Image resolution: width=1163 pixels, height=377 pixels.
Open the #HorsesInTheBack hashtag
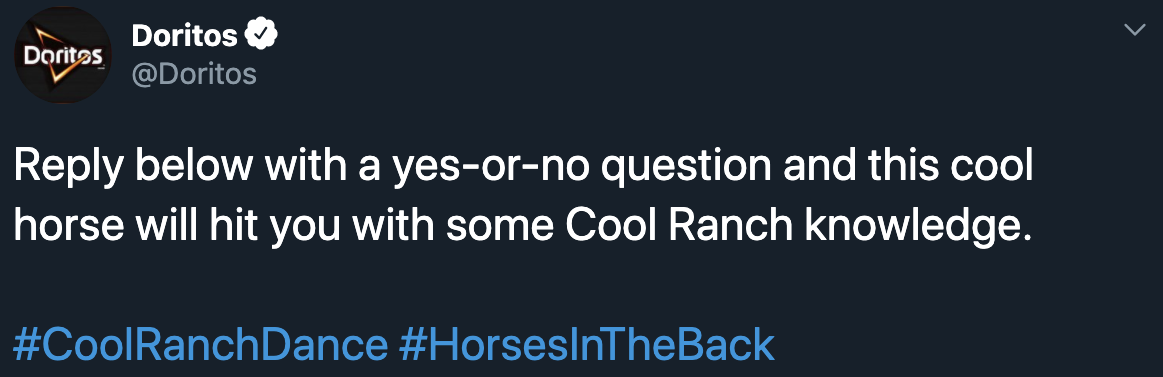click(x=587, y=346)
